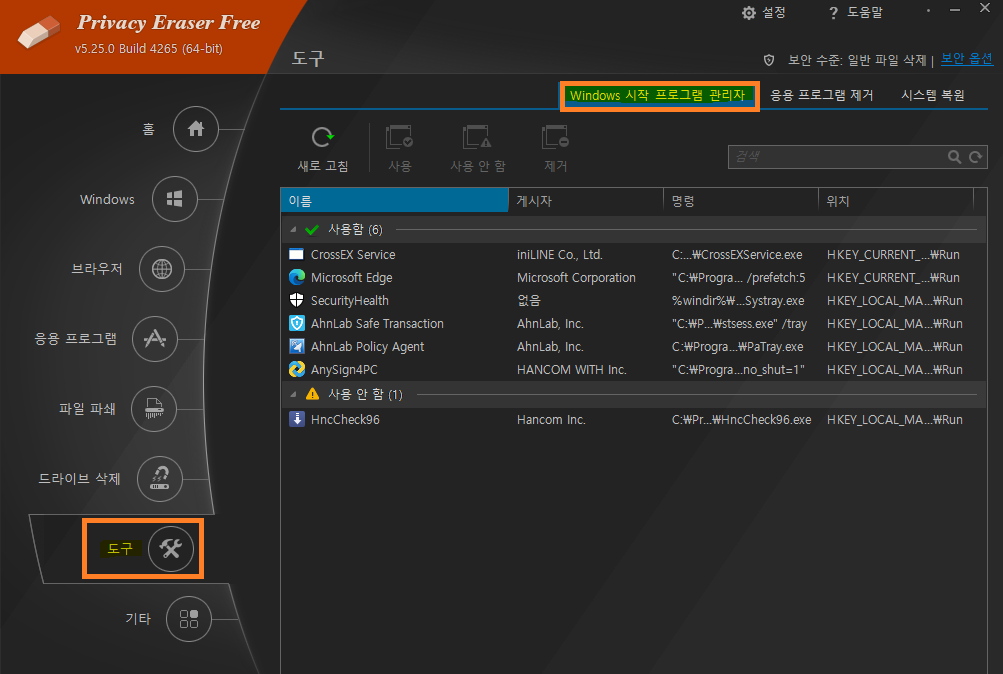
Task: Click the HncCheck96 row icon
Action: (x=297, y=419)
